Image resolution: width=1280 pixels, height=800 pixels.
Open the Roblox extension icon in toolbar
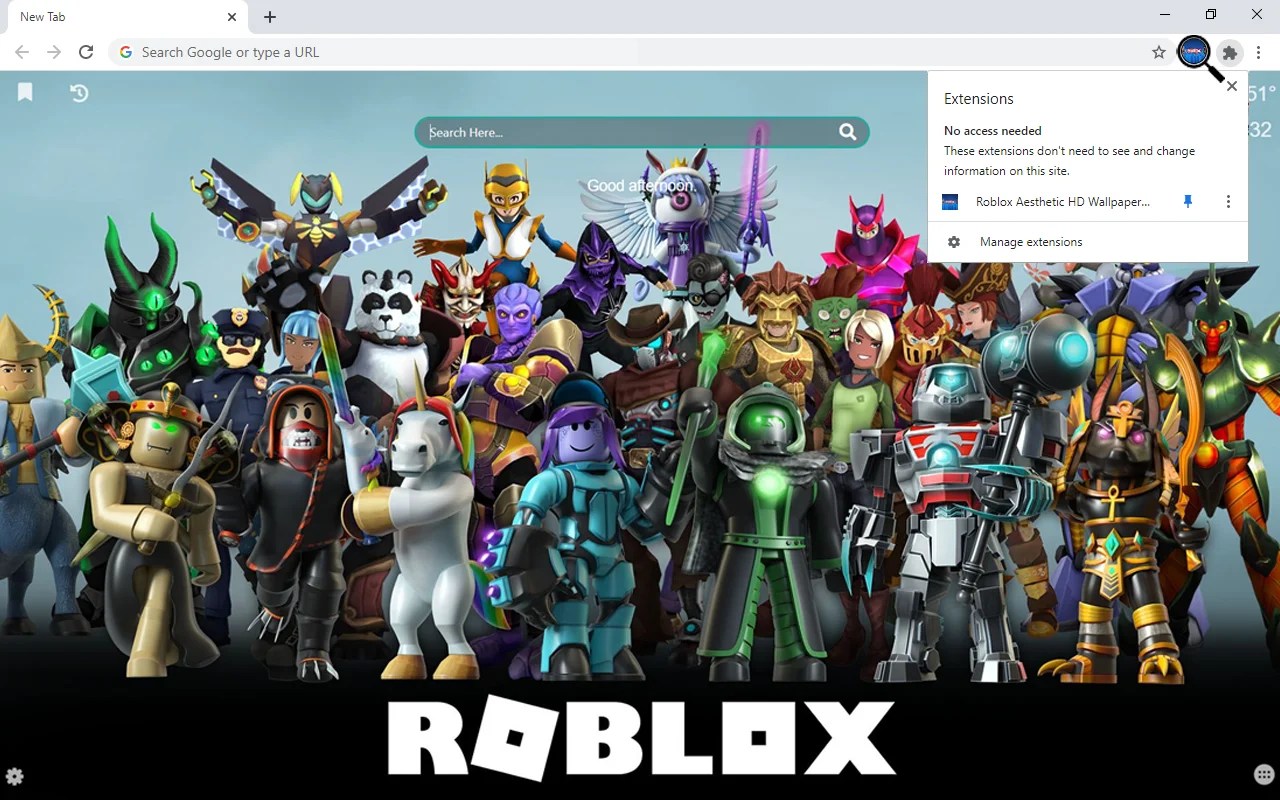[x=1194, y=52]
